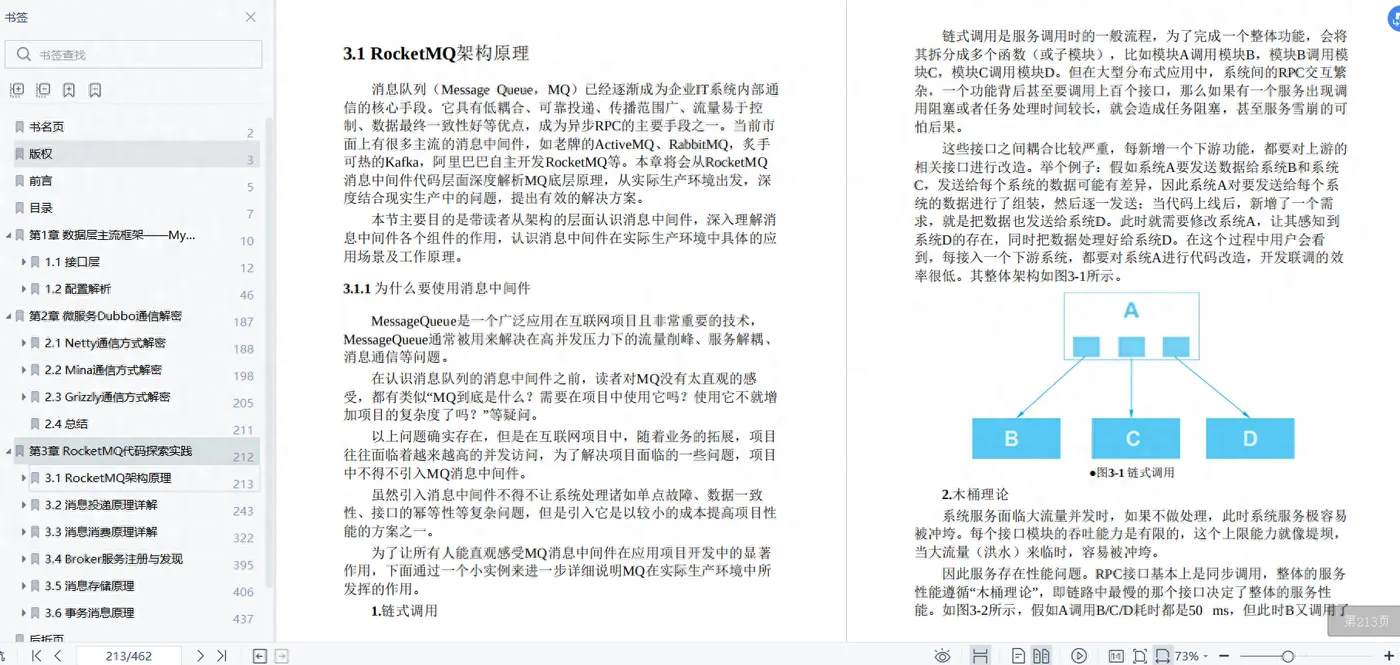Click the bookmark icon beside 前言
This screenshot has height=665, width=1400.
point(19,181)
